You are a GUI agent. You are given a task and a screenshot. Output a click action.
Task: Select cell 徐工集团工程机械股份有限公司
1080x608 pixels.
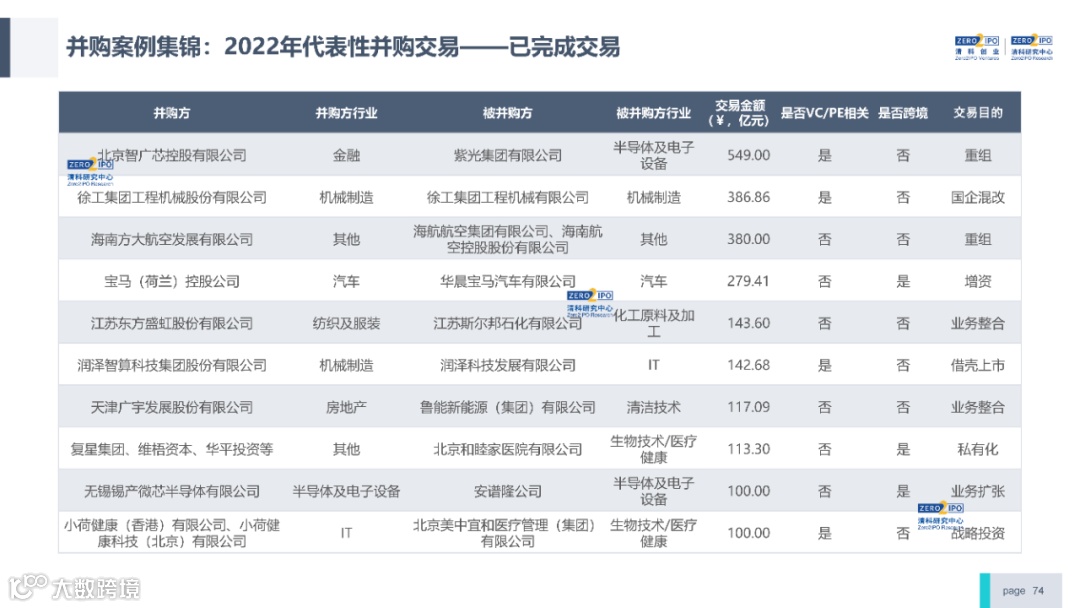[x=172, y=197]
